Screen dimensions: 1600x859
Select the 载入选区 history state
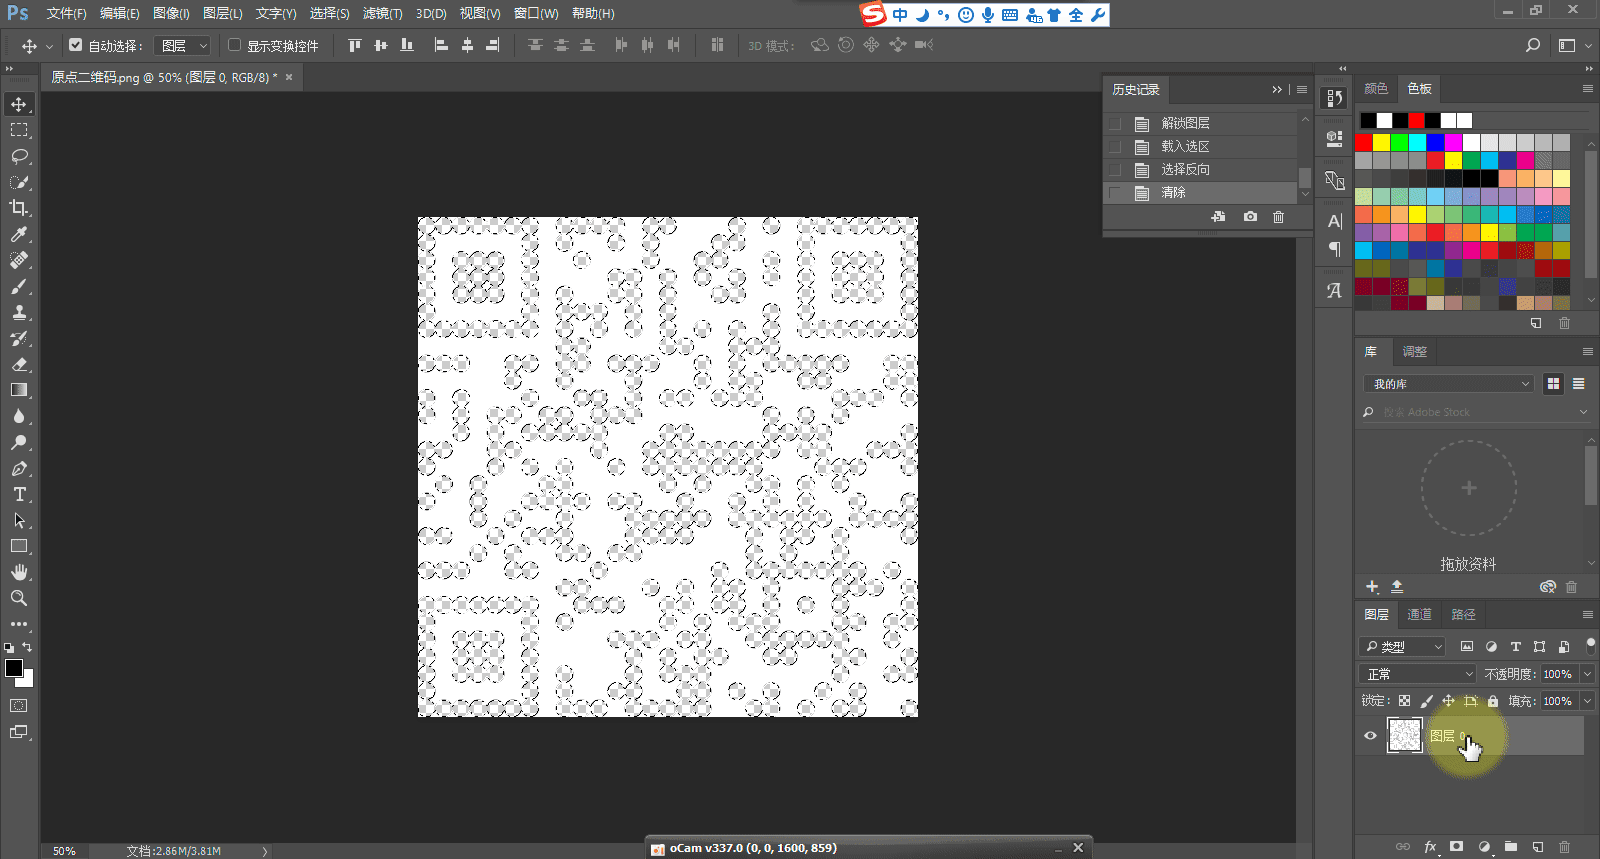click(1185, 146)
